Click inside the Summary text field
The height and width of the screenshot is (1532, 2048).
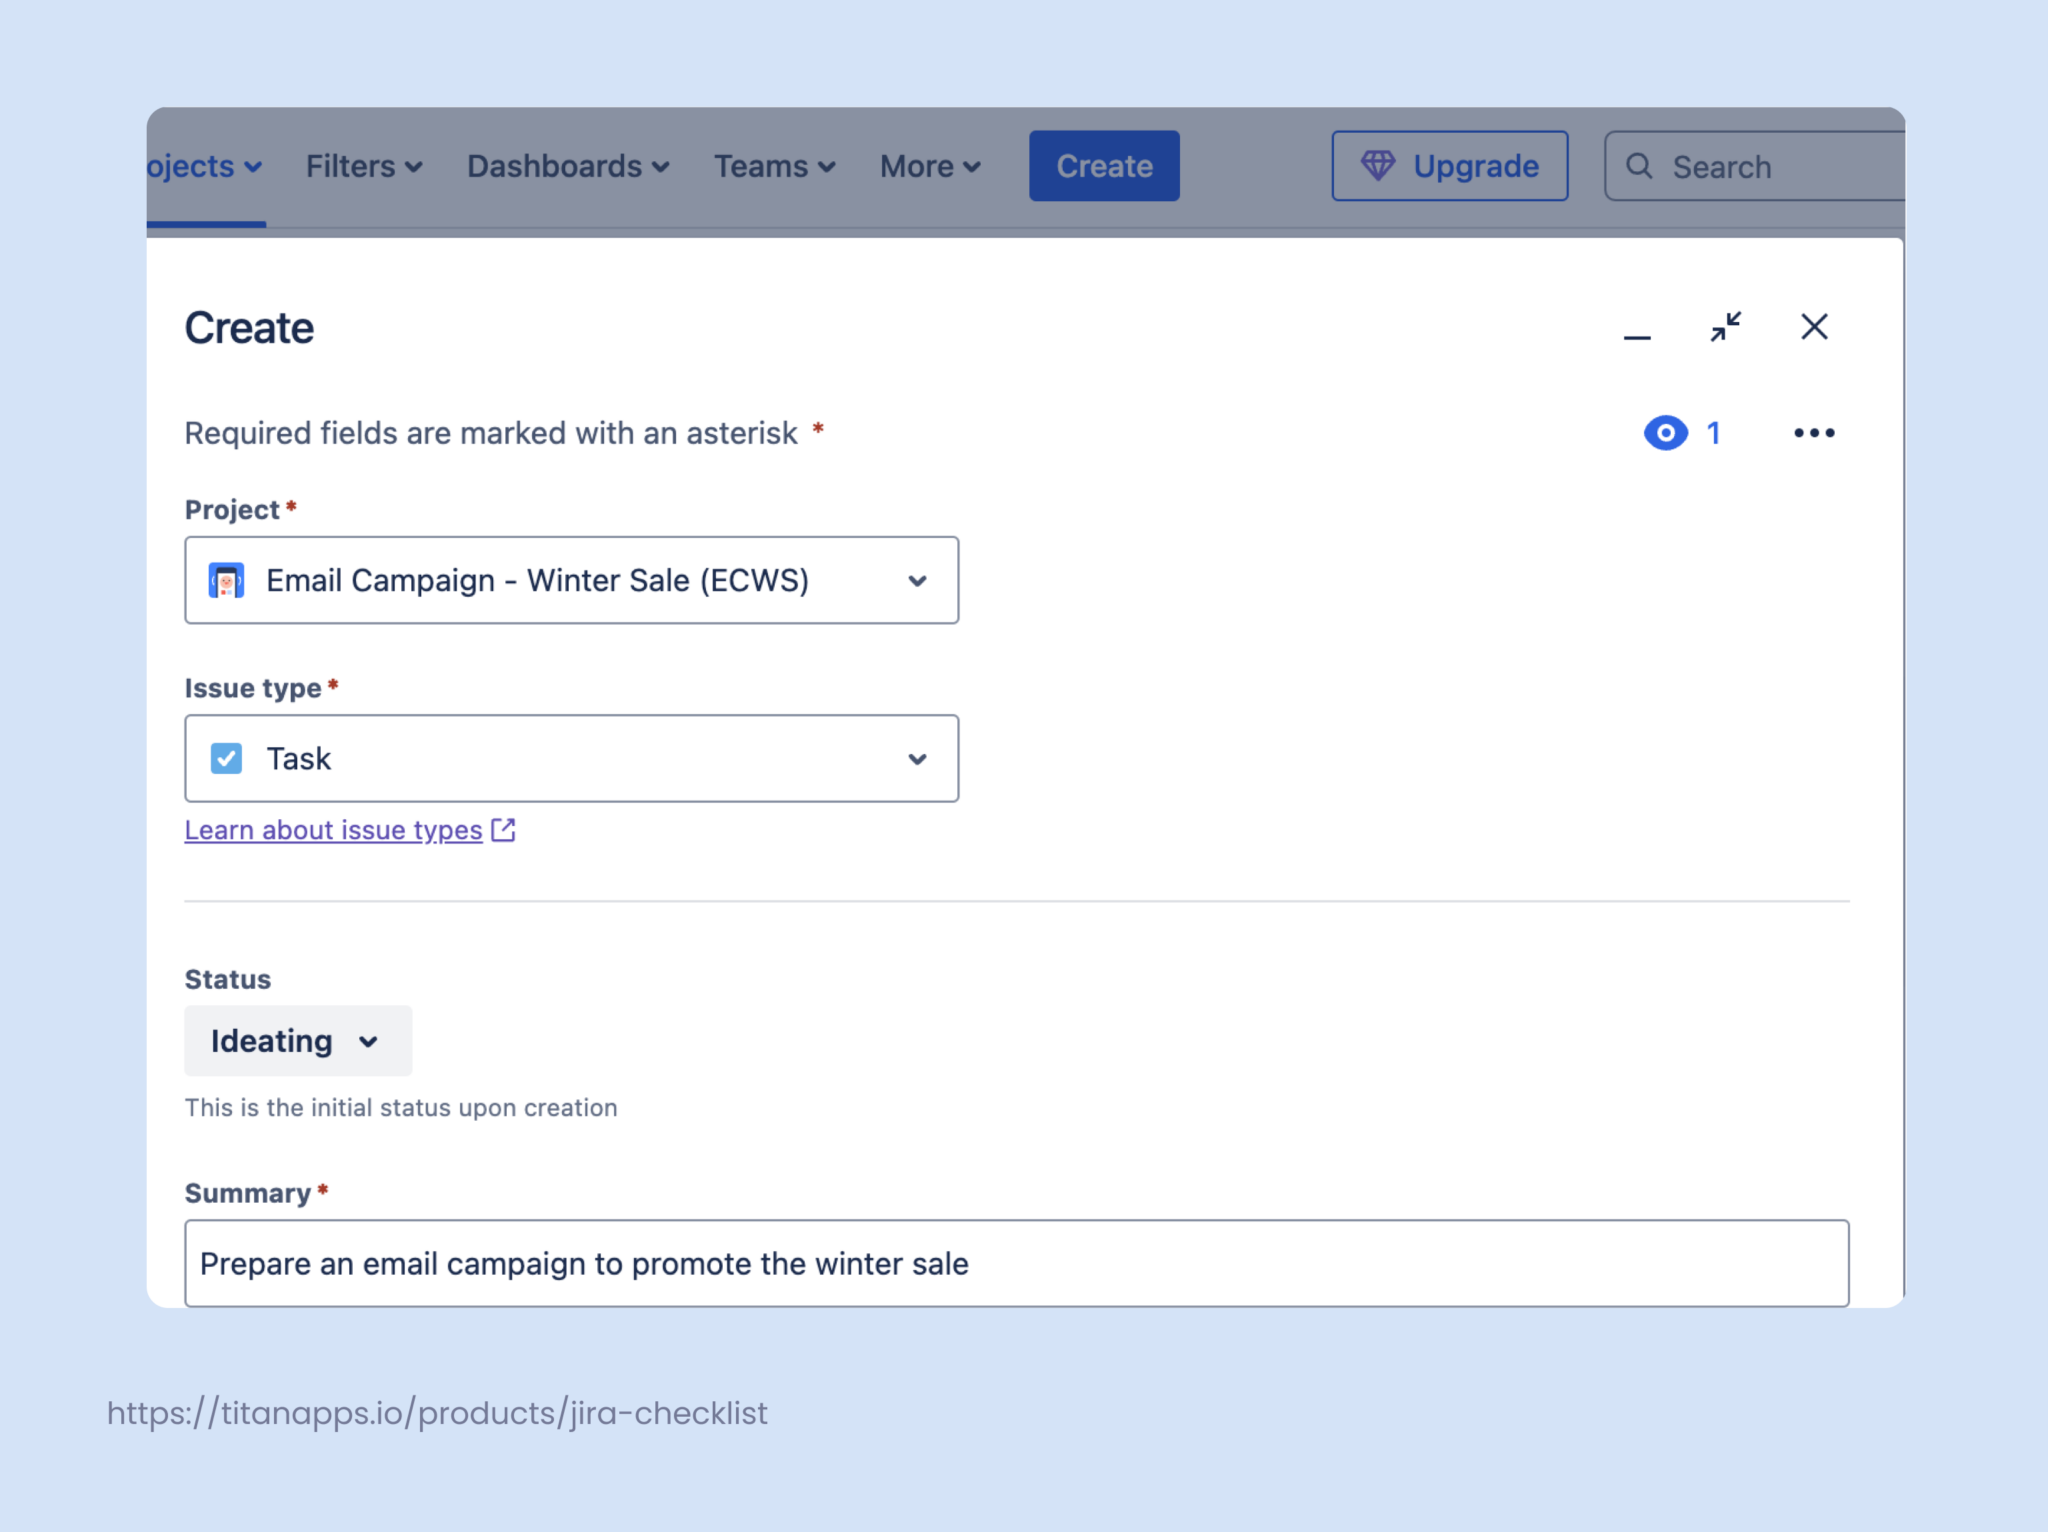pos(1000,1263)
